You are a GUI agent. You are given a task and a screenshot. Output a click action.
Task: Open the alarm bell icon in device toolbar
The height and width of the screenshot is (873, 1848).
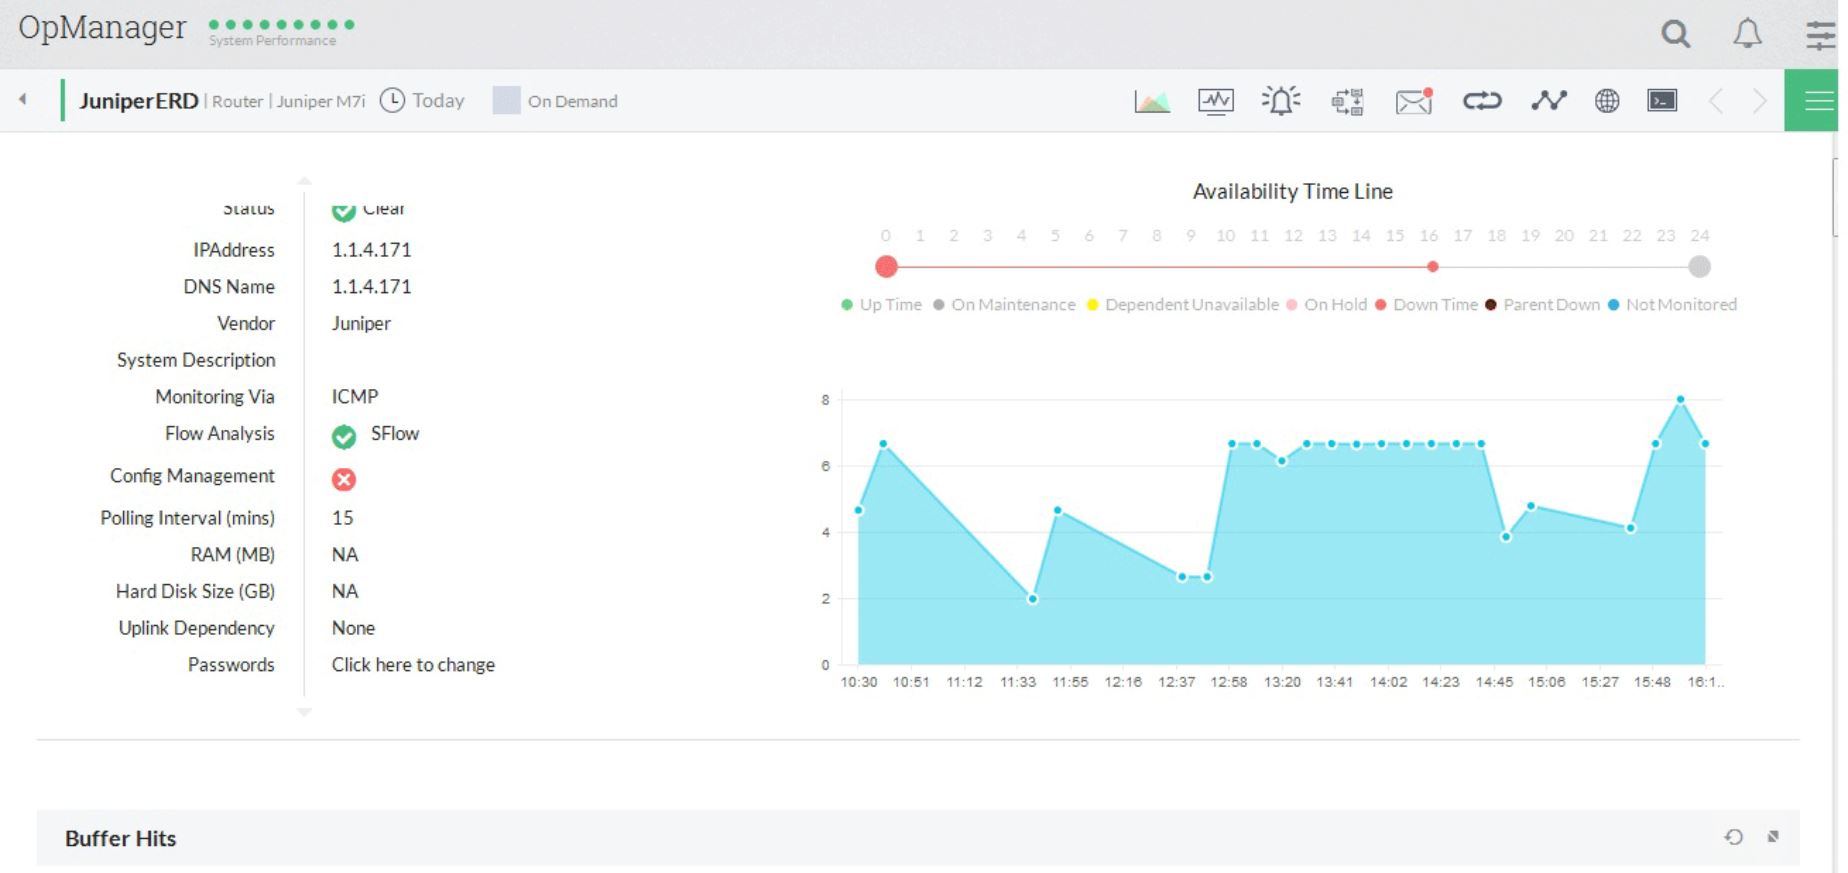(x=1280, y=101)
